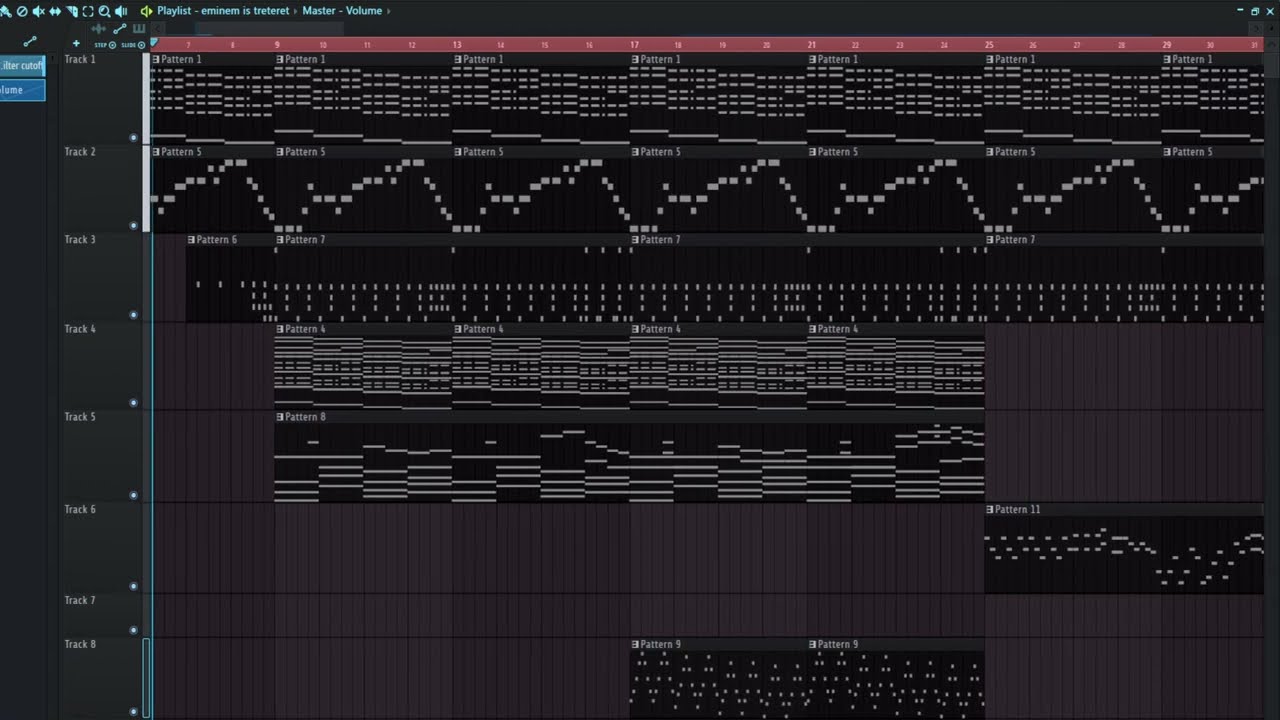Expand the arrow after 'Playlist - eminem is treteret'
This screenshot has width=1280, height=720.
[295, 11]
